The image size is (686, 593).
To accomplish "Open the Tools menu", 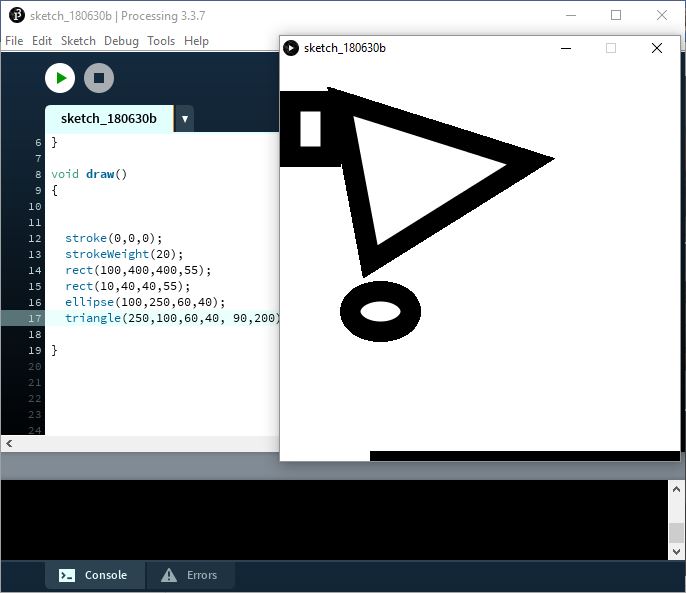I will pyautogui.click(x=161, y=41).
